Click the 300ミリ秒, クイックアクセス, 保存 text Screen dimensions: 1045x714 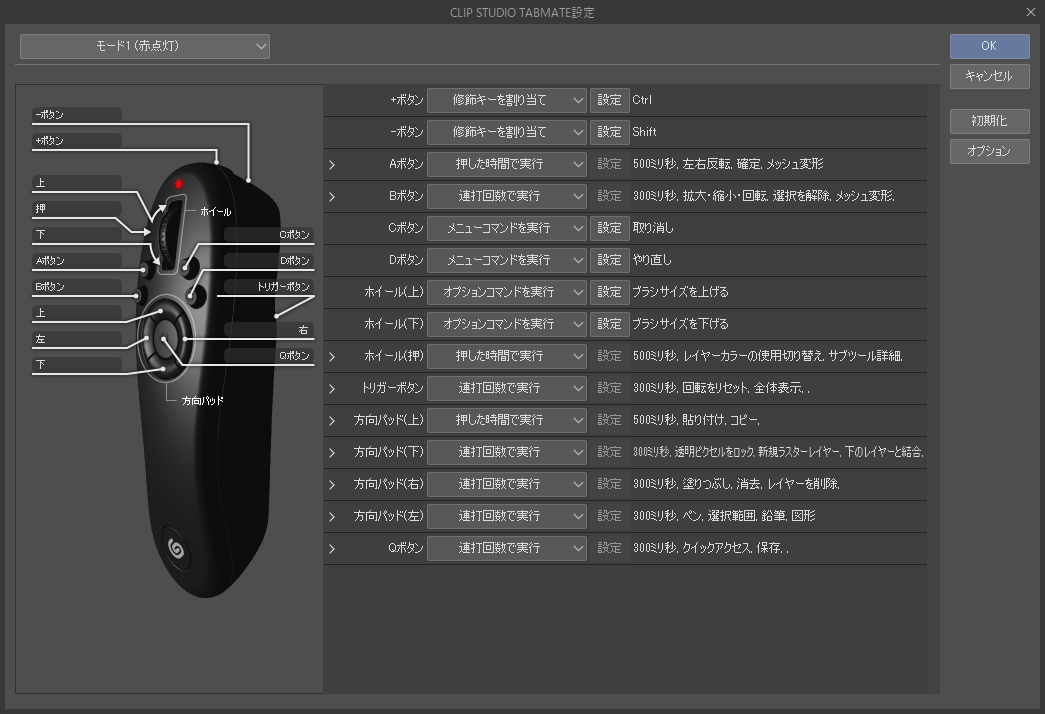pyautogui.click(x=710, y=548)
